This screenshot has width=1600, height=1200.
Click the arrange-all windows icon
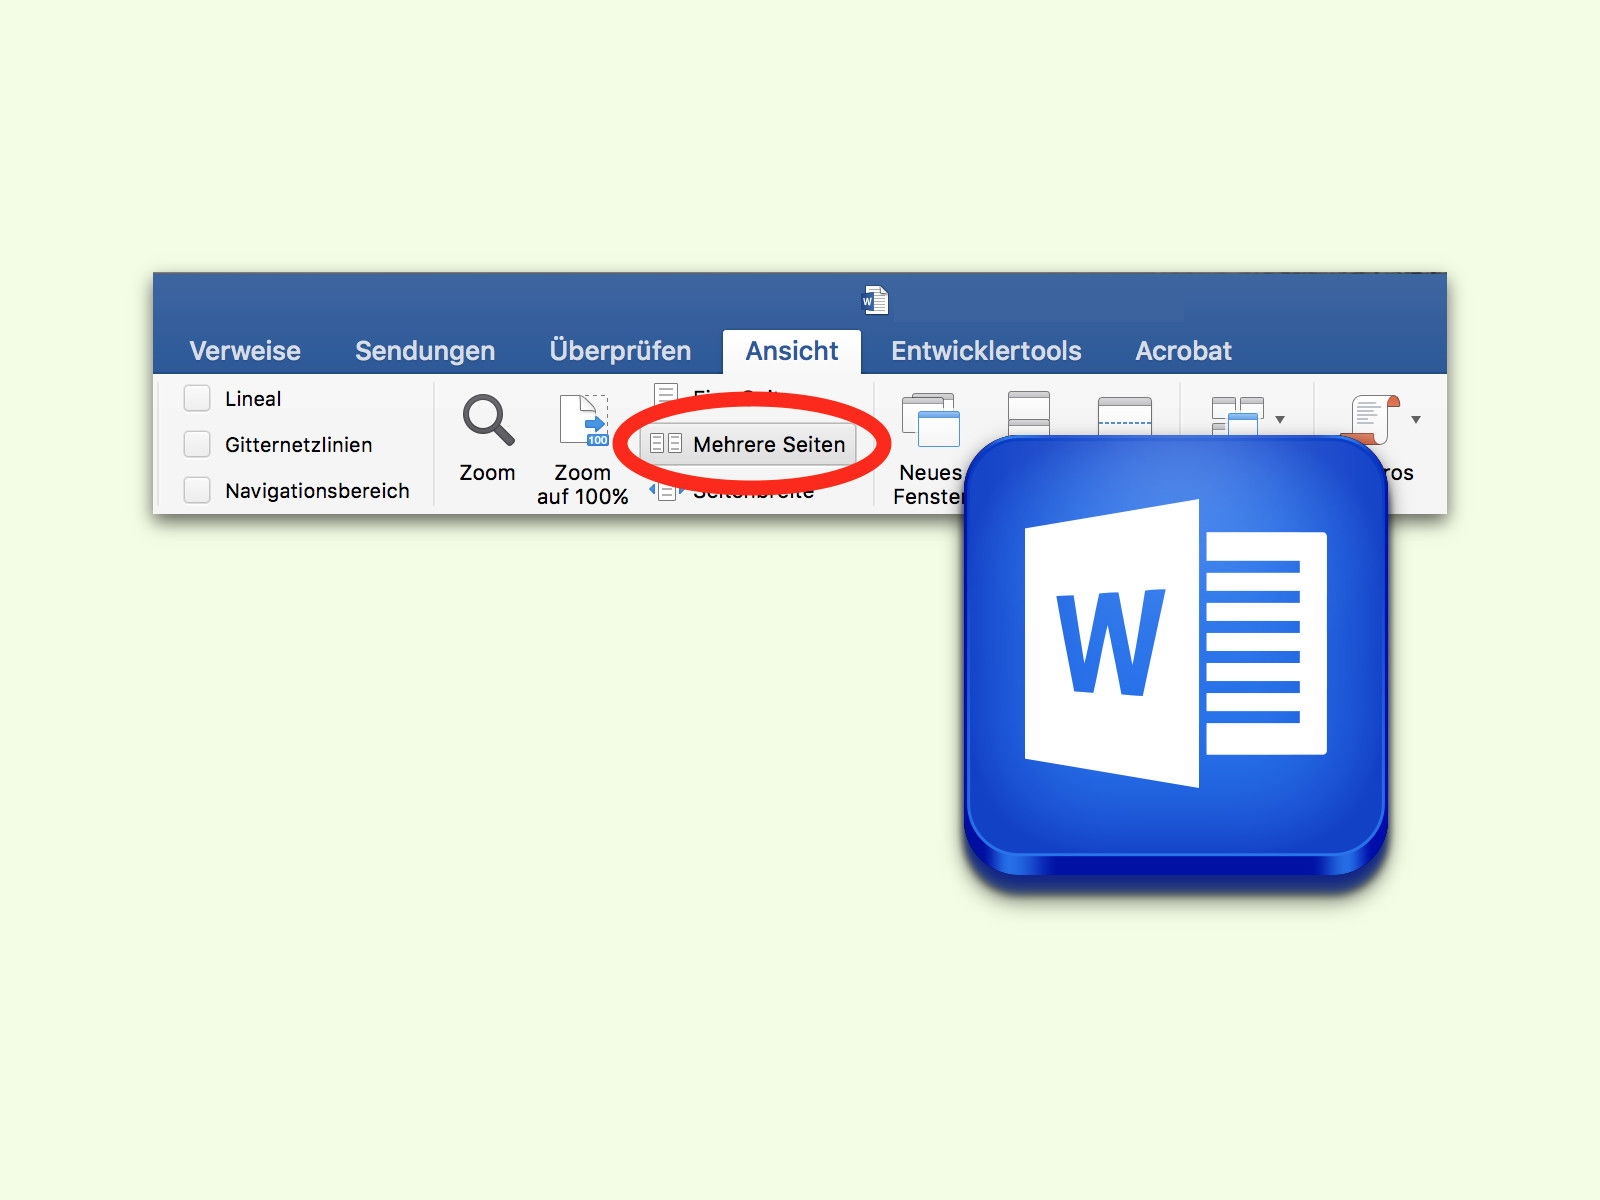click(x=1029, y=413)
